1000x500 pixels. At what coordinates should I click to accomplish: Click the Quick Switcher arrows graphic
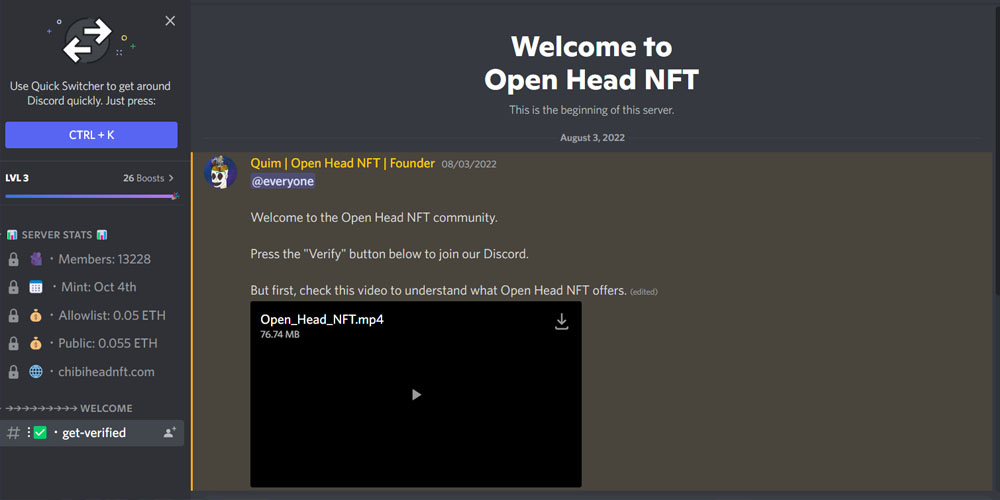88,40
